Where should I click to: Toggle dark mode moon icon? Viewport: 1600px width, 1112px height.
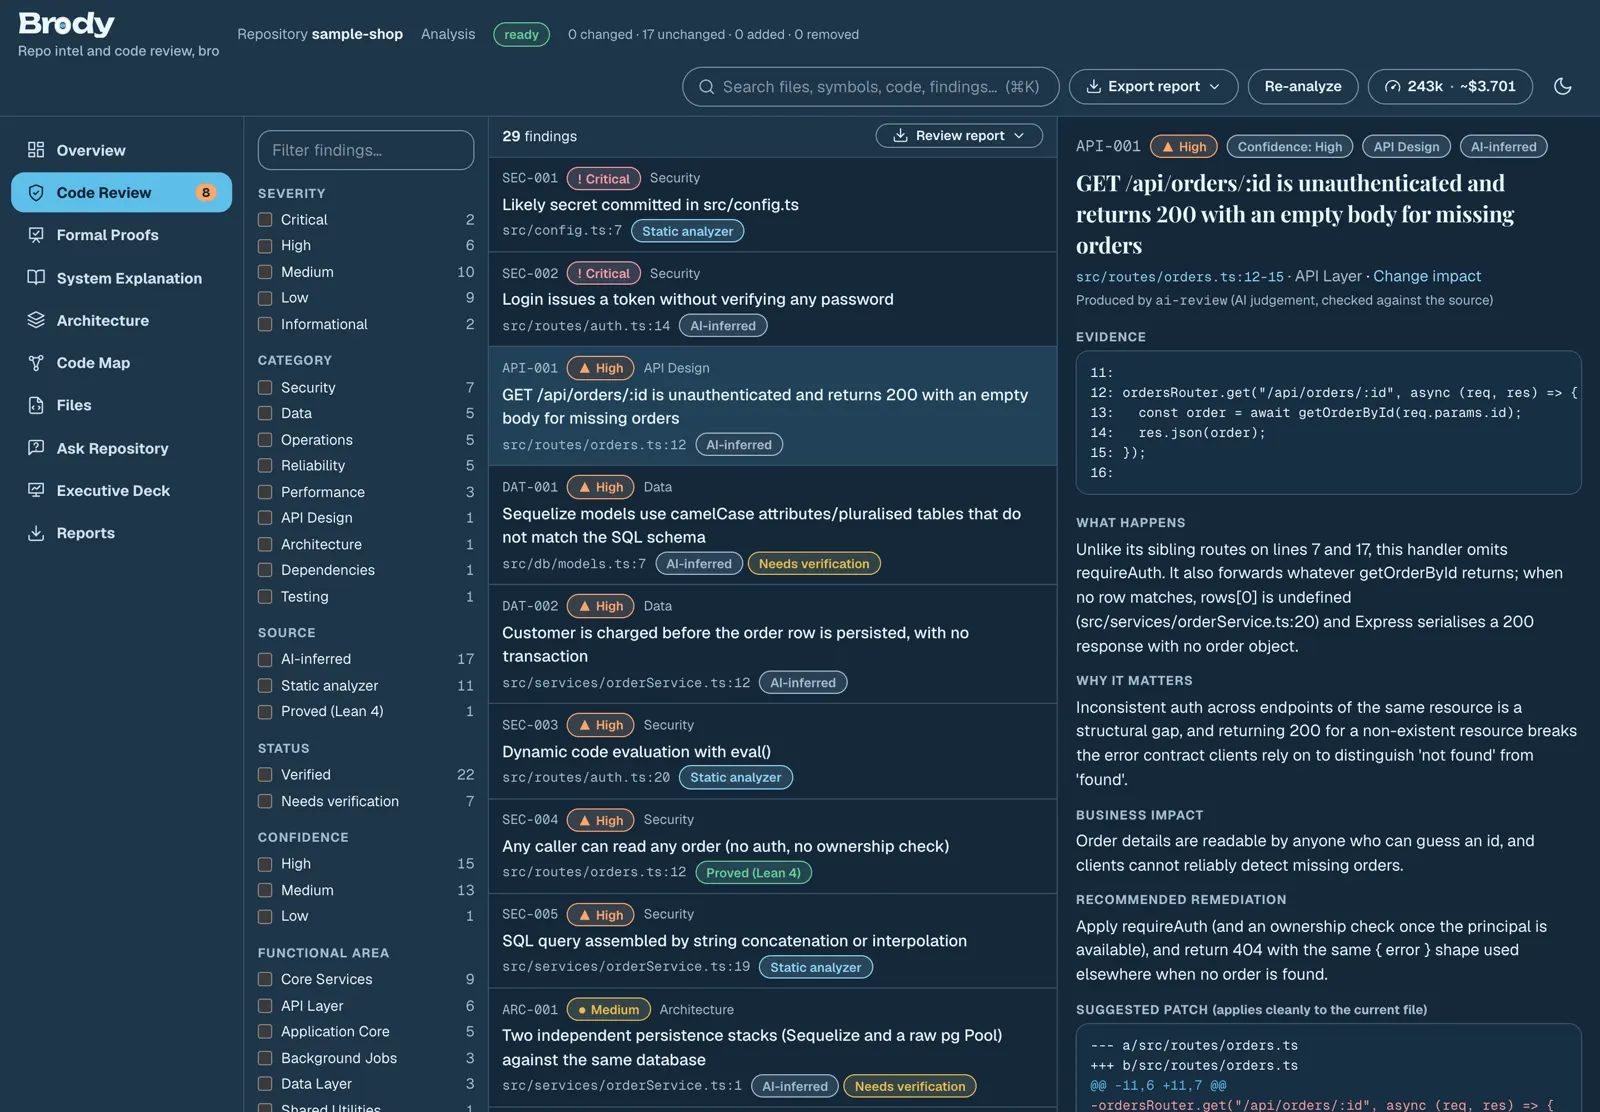(x=1563, y=86)
